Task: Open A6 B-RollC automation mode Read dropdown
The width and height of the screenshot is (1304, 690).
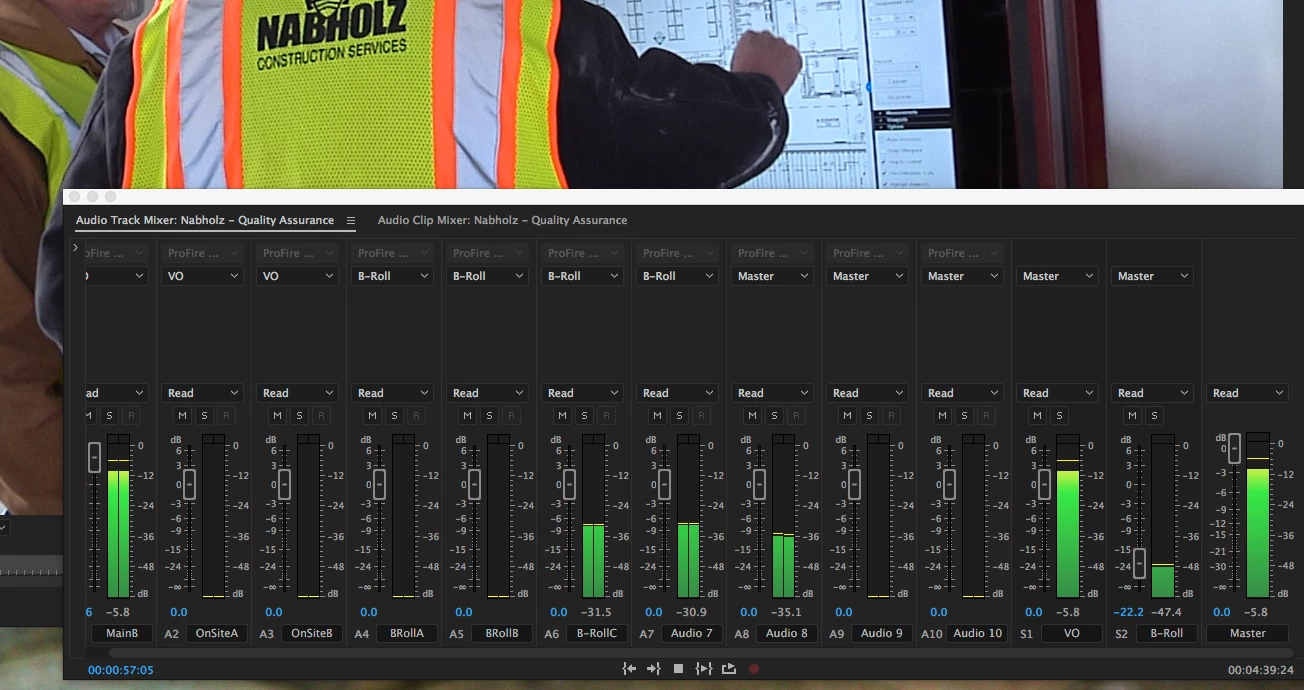Action: 583,393
